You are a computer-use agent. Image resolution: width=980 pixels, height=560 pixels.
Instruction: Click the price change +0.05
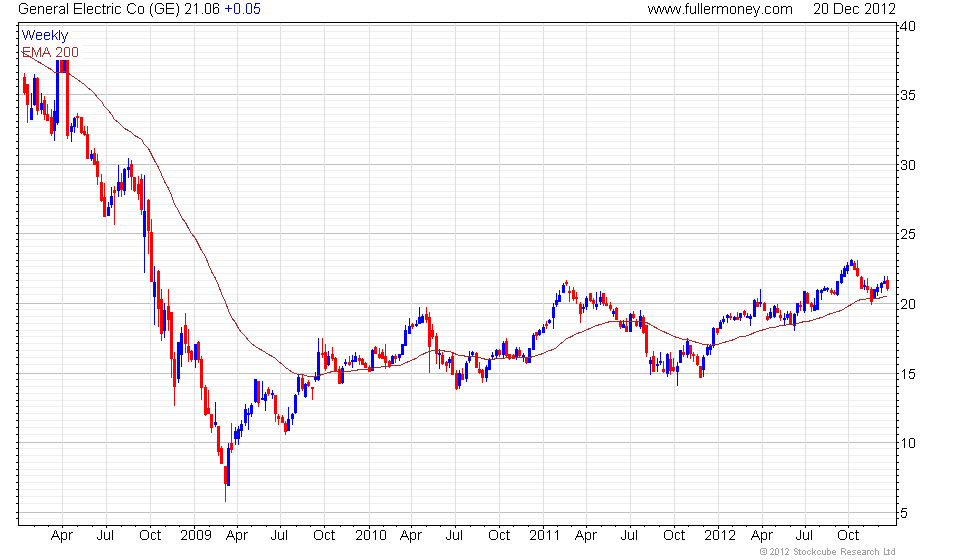[242, 9]
